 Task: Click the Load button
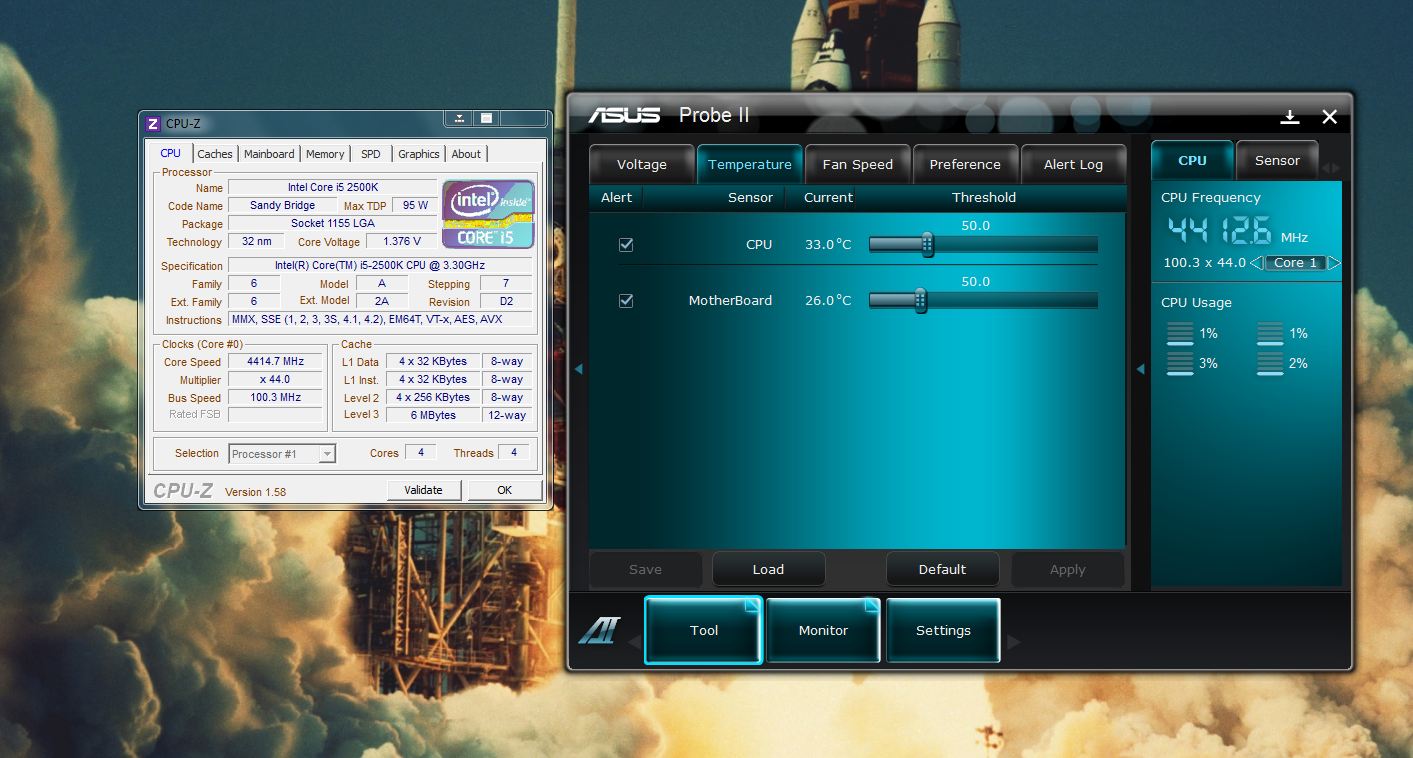pyautogui.click(x=768, y=569)
